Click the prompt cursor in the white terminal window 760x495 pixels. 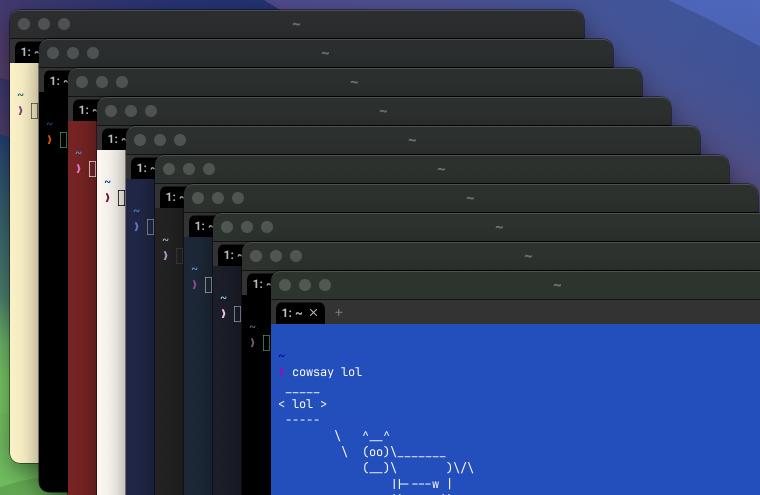(x=121, y=198)
